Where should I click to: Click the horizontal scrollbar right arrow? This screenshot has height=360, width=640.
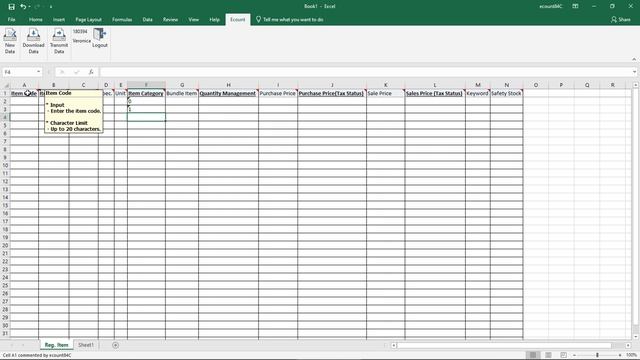click(628, 345)
